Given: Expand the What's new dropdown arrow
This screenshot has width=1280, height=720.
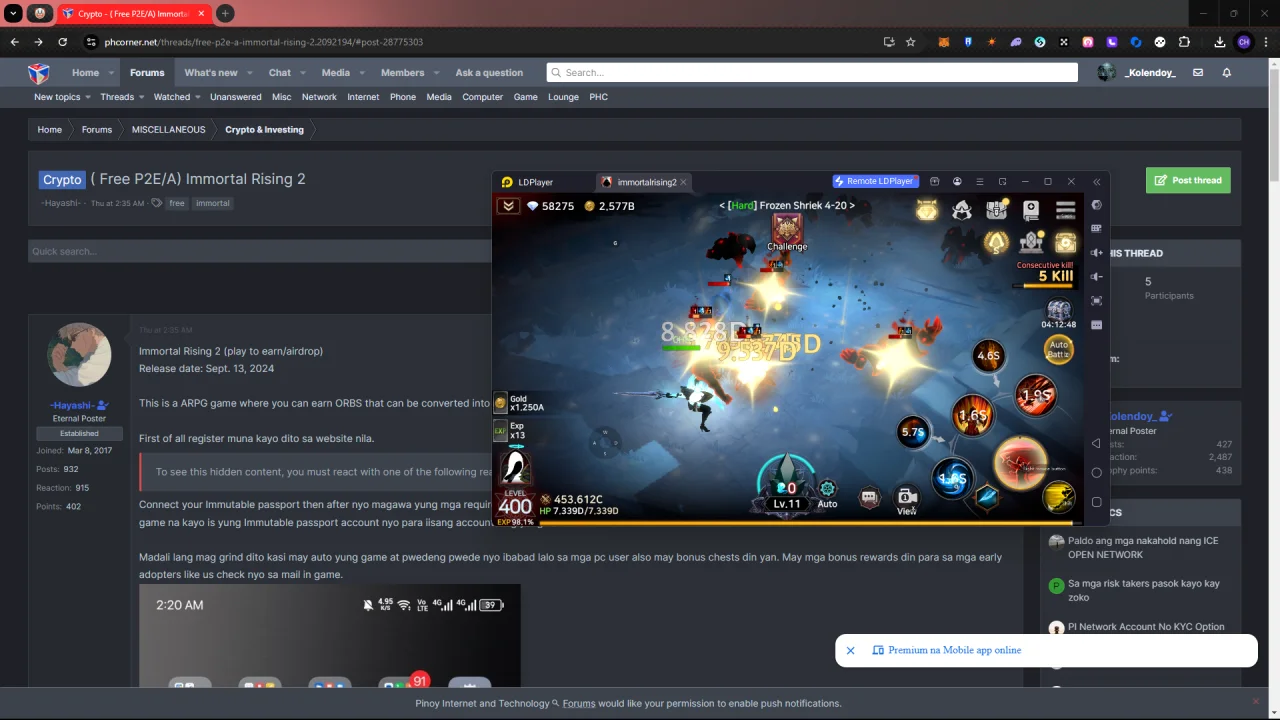Looking at the screenshot, I should [x=249, y=73].
